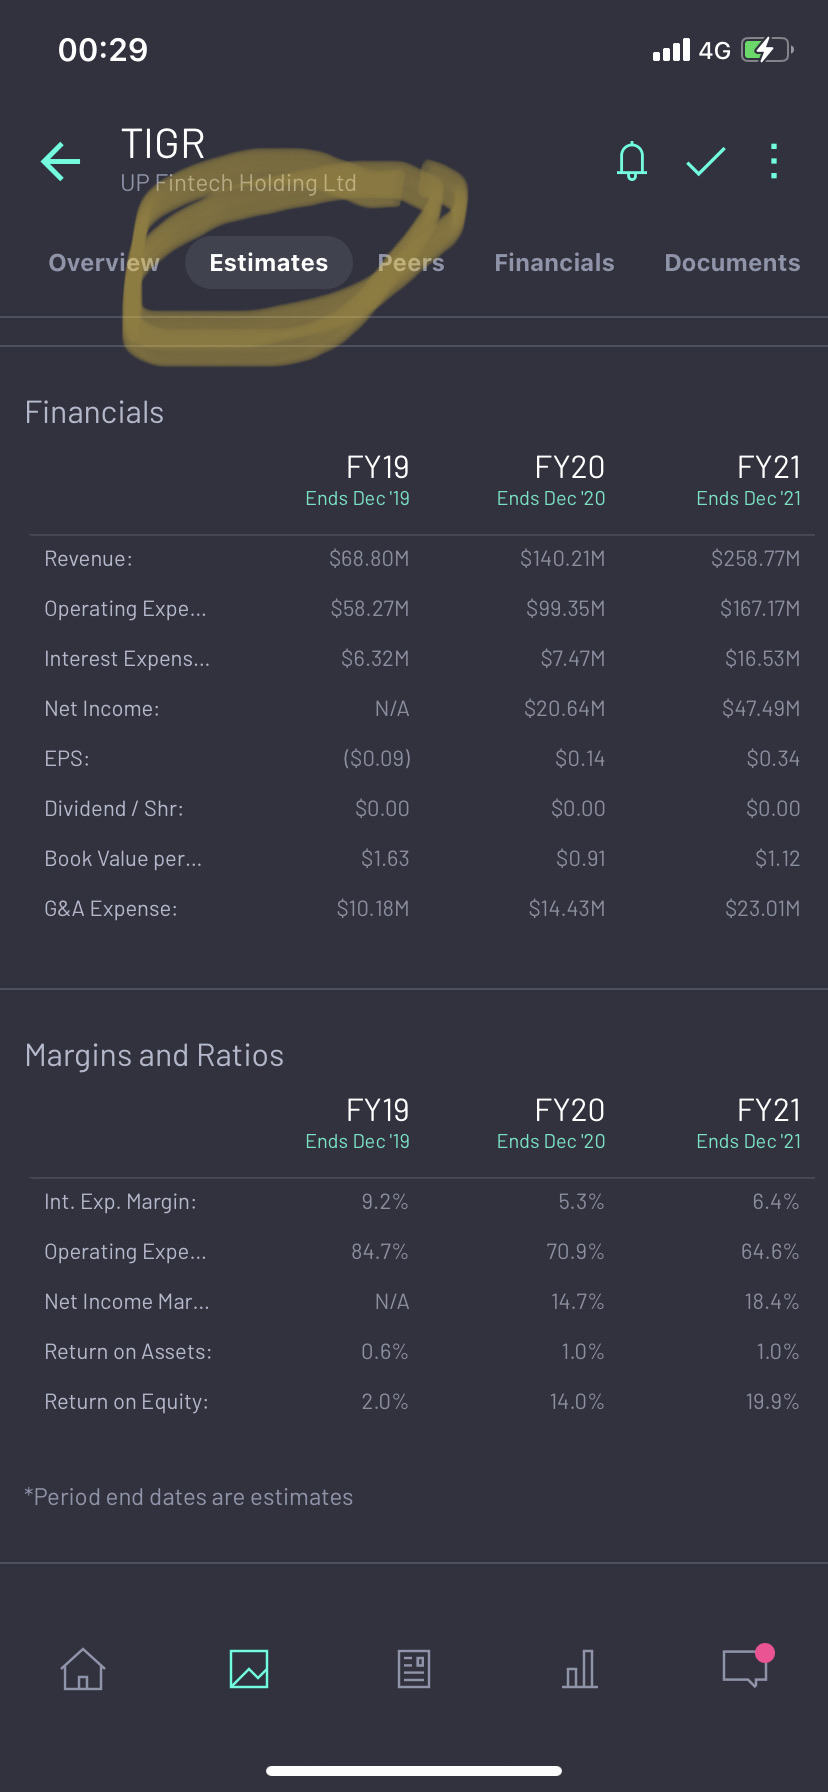This screenshot has width=828, height=1792.
Task: Switch to the Financials tab
Action: coord(554,263)
